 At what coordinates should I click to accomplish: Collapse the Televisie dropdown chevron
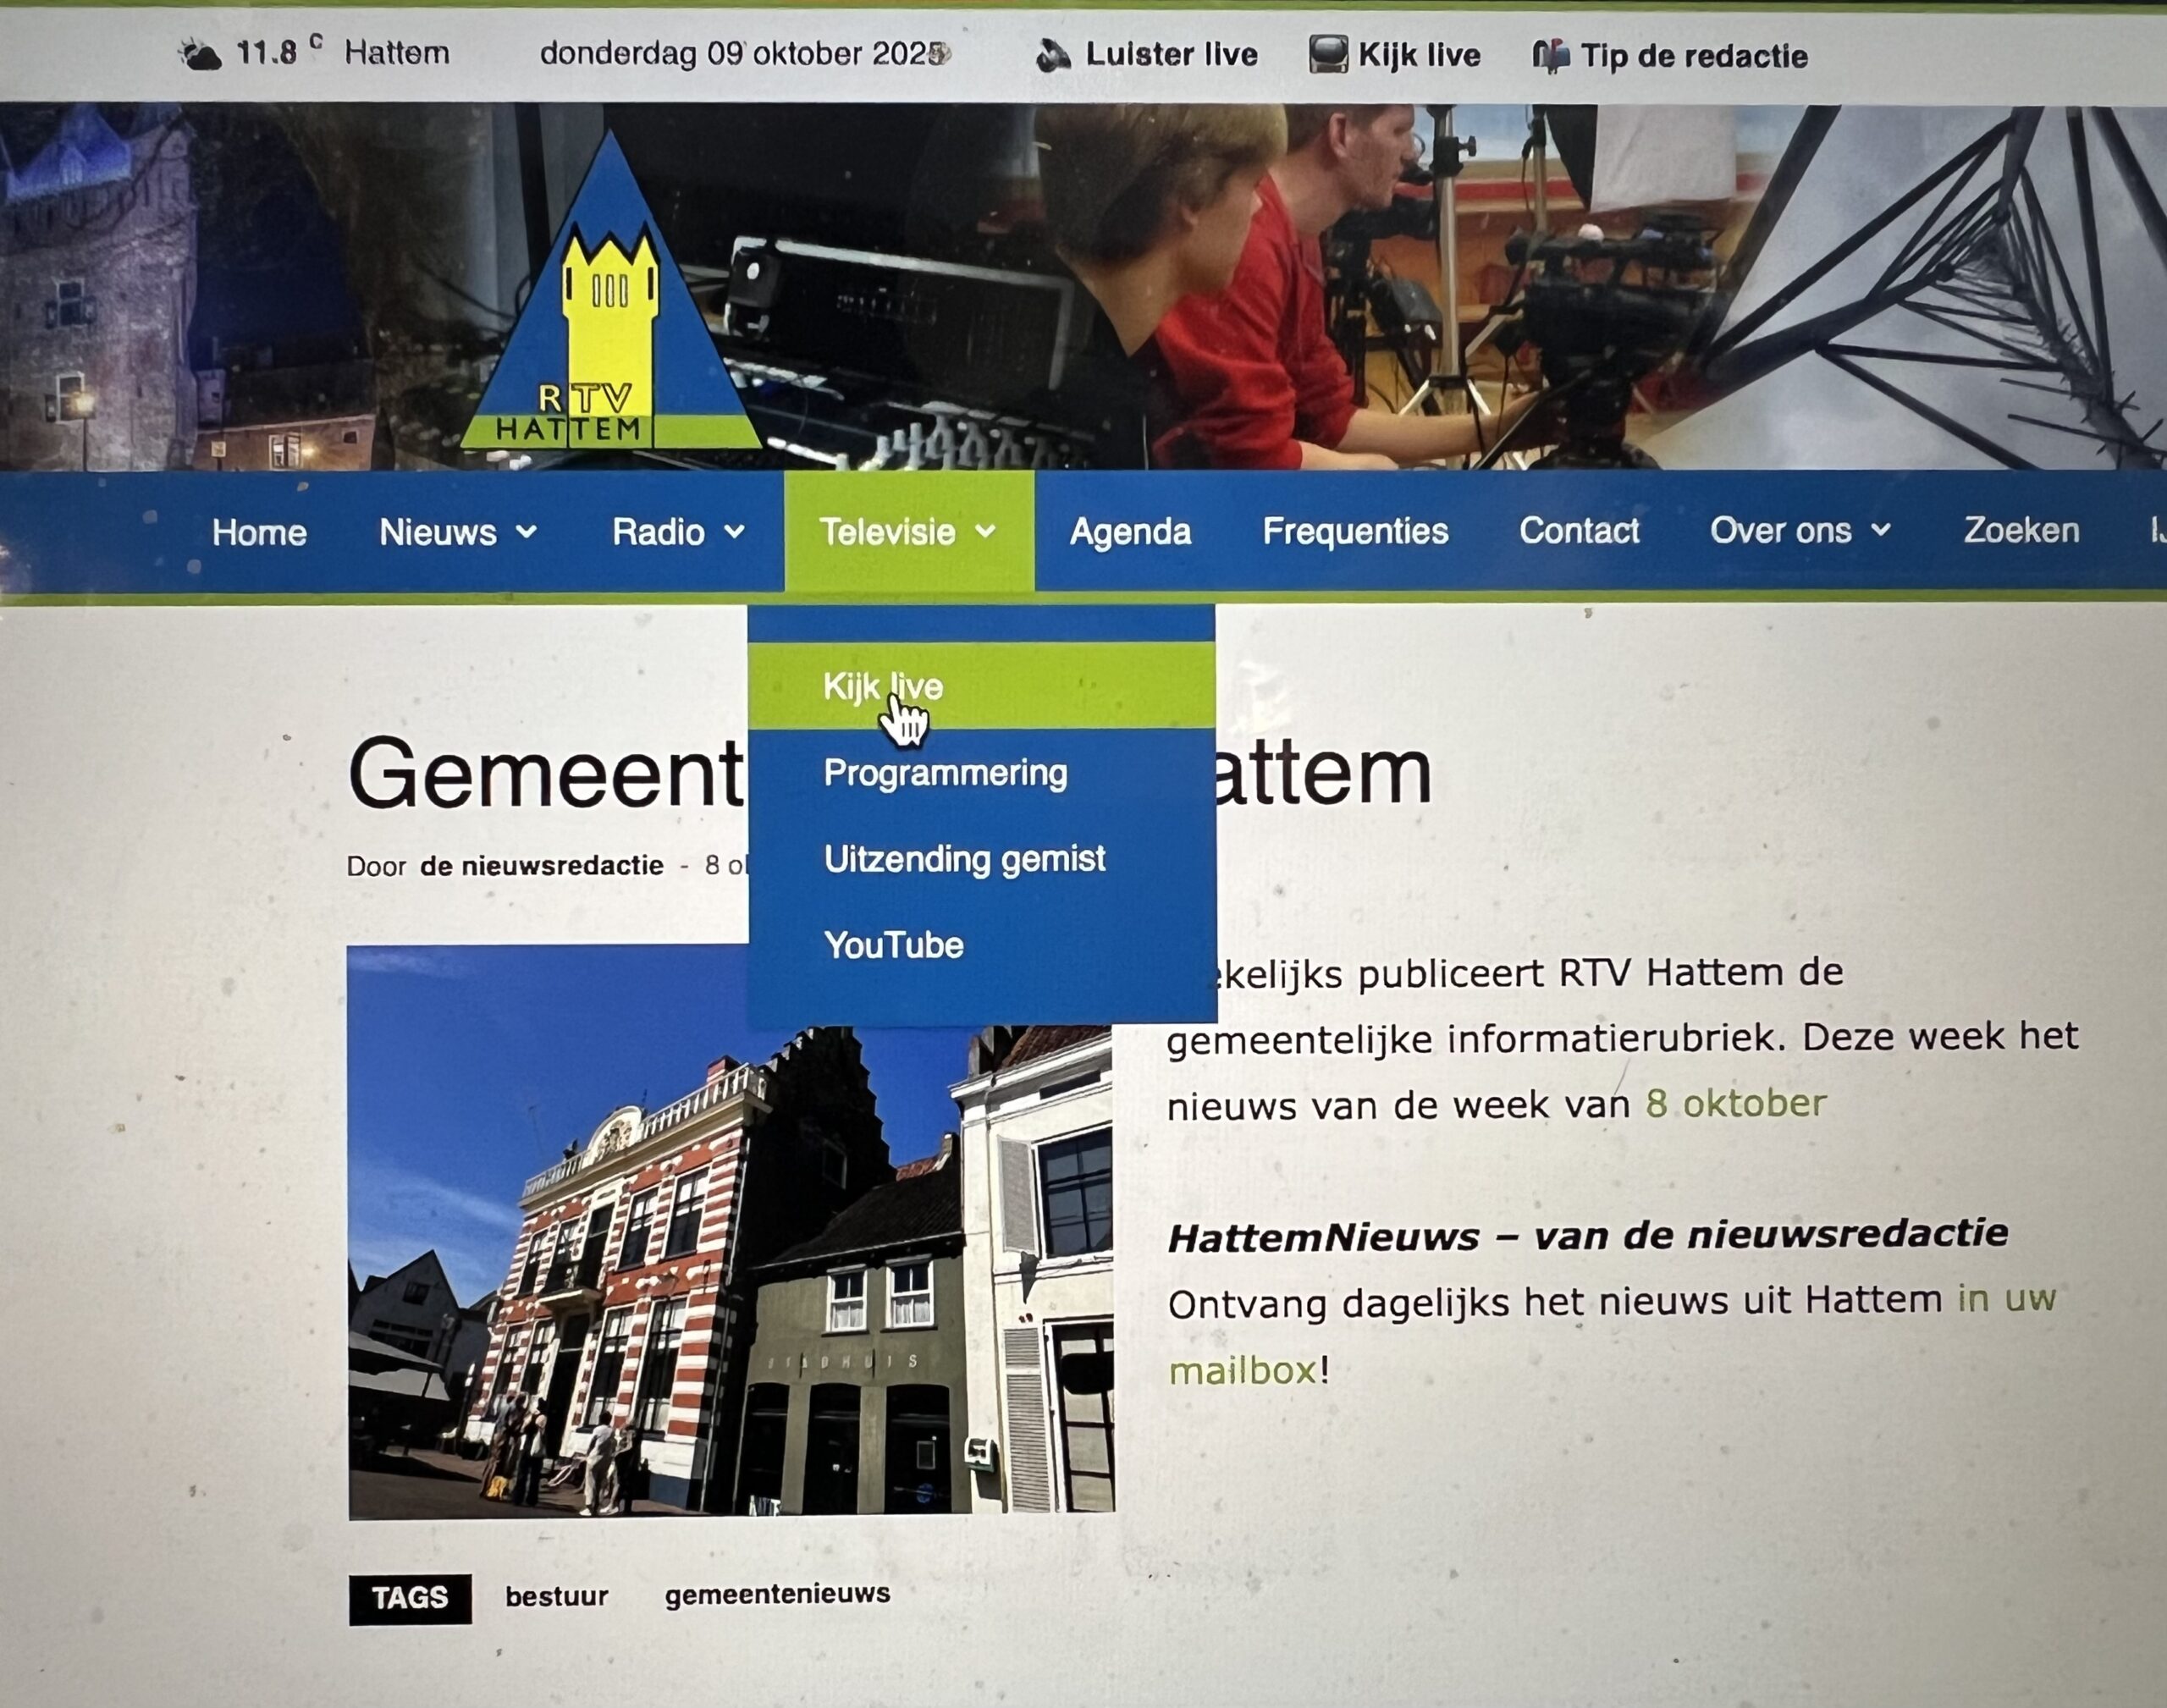985,532
